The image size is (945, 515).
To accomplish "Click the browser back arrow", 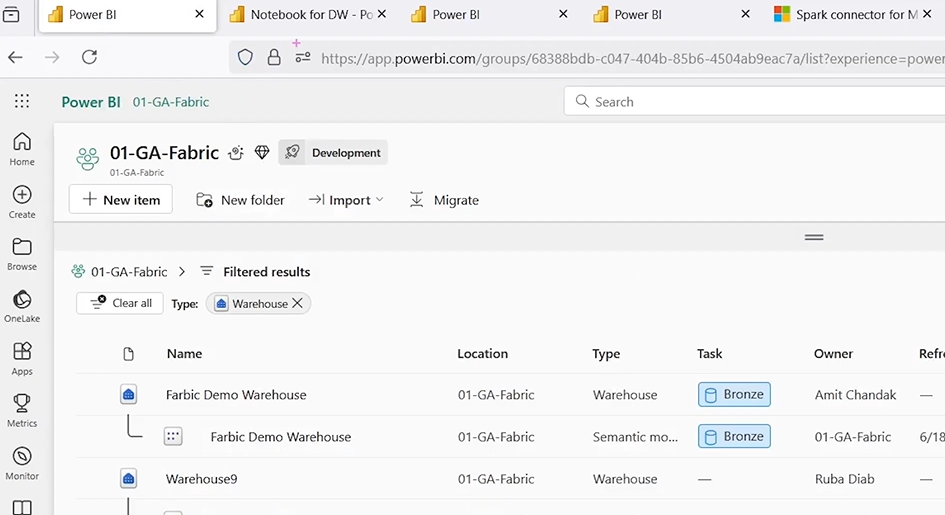I will pyautogui.click(x=15, y=57).
